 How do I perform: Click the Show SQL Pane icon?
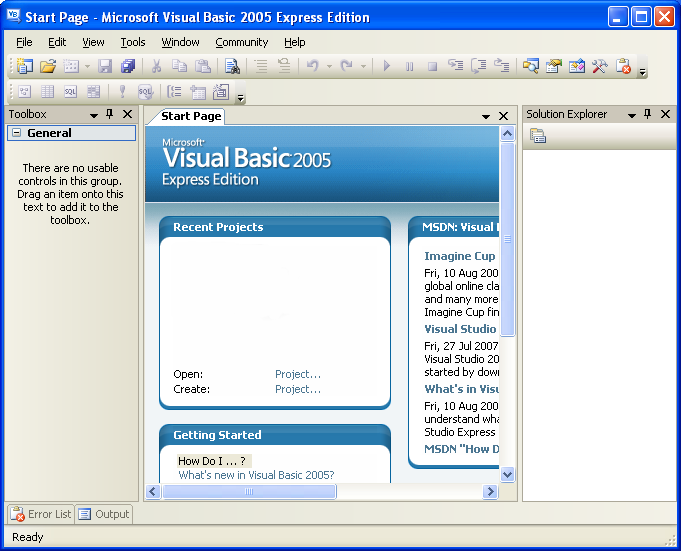[x=70, y=92]
